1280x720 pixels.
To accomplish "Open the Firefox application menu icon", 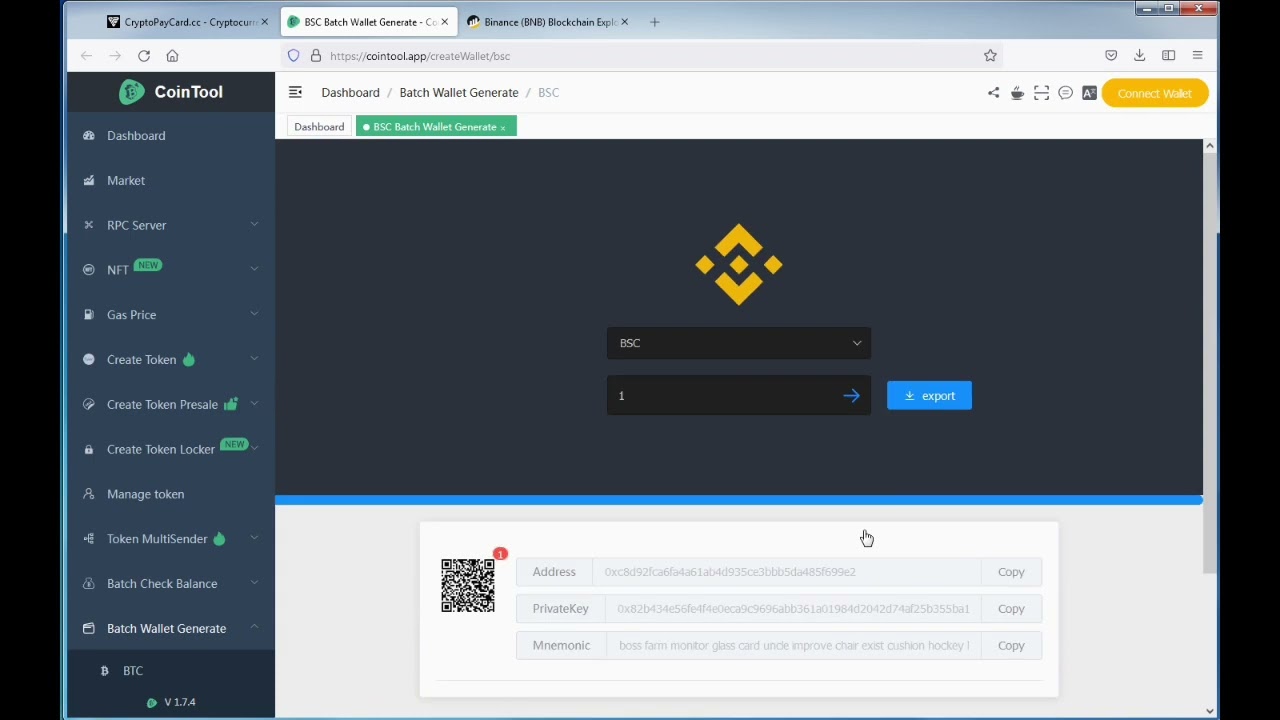I will [x=1197, y=56].
